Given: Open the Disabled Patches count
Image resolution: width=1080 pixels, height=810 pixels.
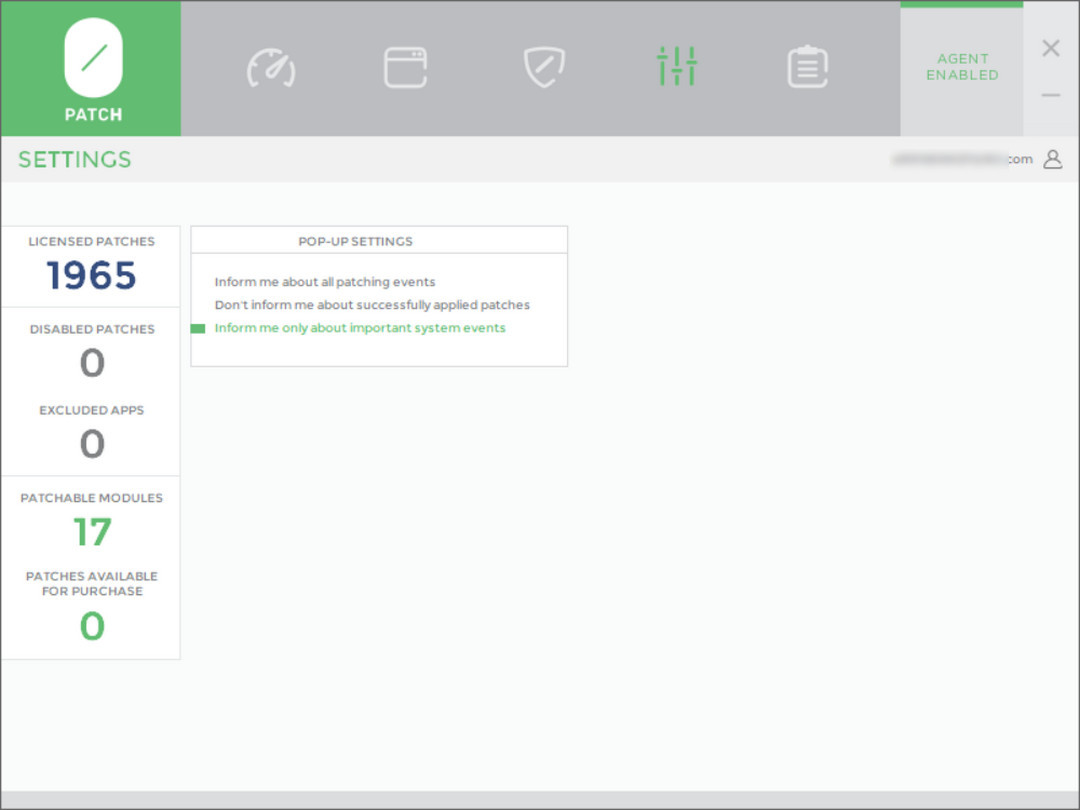Looking at the screenshot, I should coord(92,363).
